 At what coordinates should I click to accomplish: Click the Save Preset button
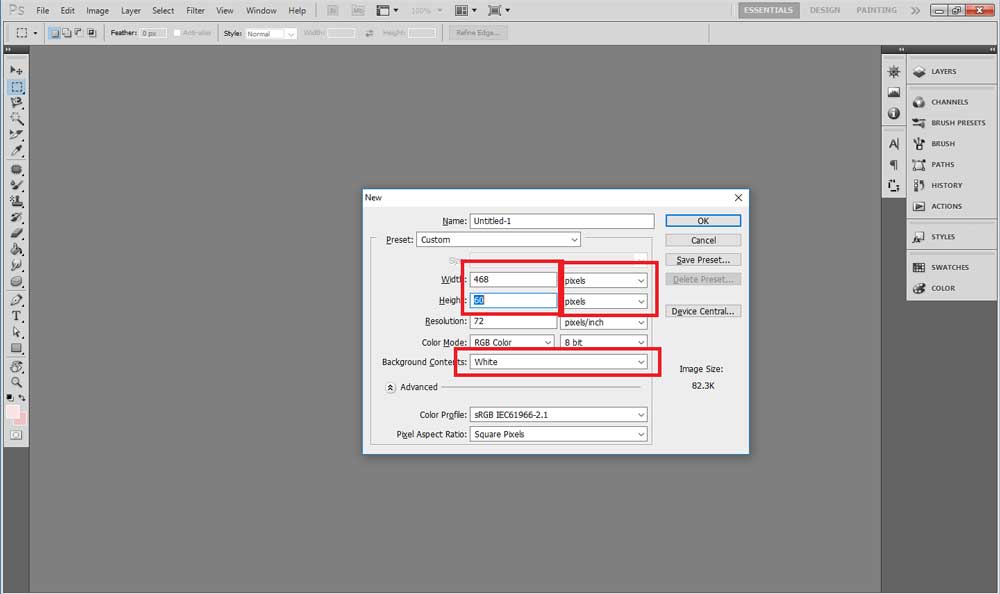pyautogui.click(x=703, y=260)
